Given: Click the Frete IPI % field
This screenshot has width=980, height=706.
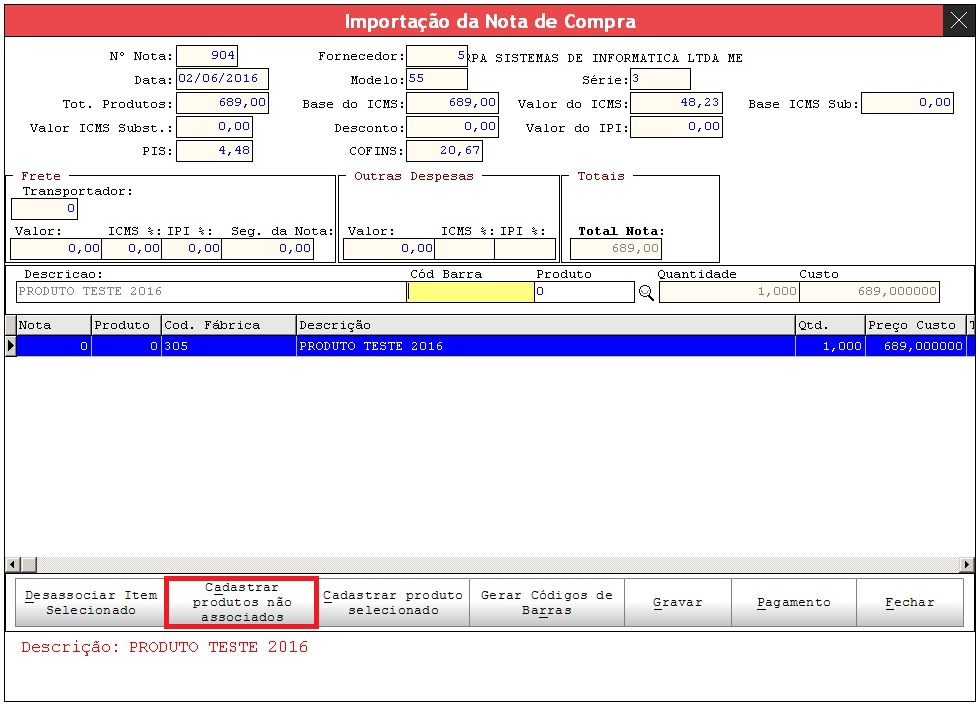Looking at the screenshot, I should coord(191,249).
